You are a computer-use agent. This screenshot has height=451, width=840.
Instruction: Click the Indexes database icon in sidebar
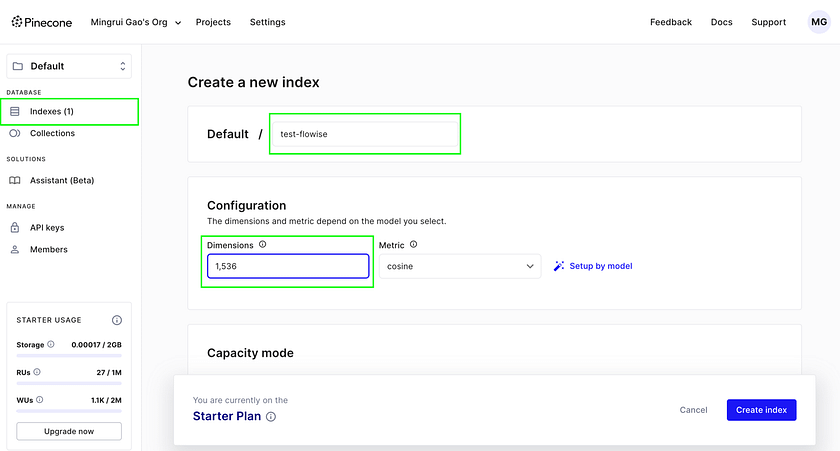(x=15, y=111)
